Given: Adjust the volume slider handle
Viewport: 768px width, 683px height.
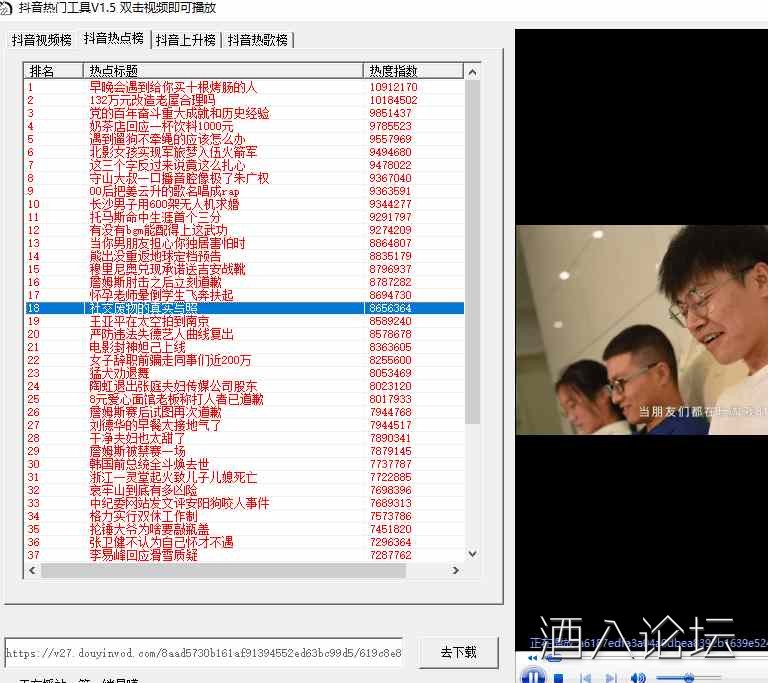Looking at the screenshot, I should coord(689,678).
